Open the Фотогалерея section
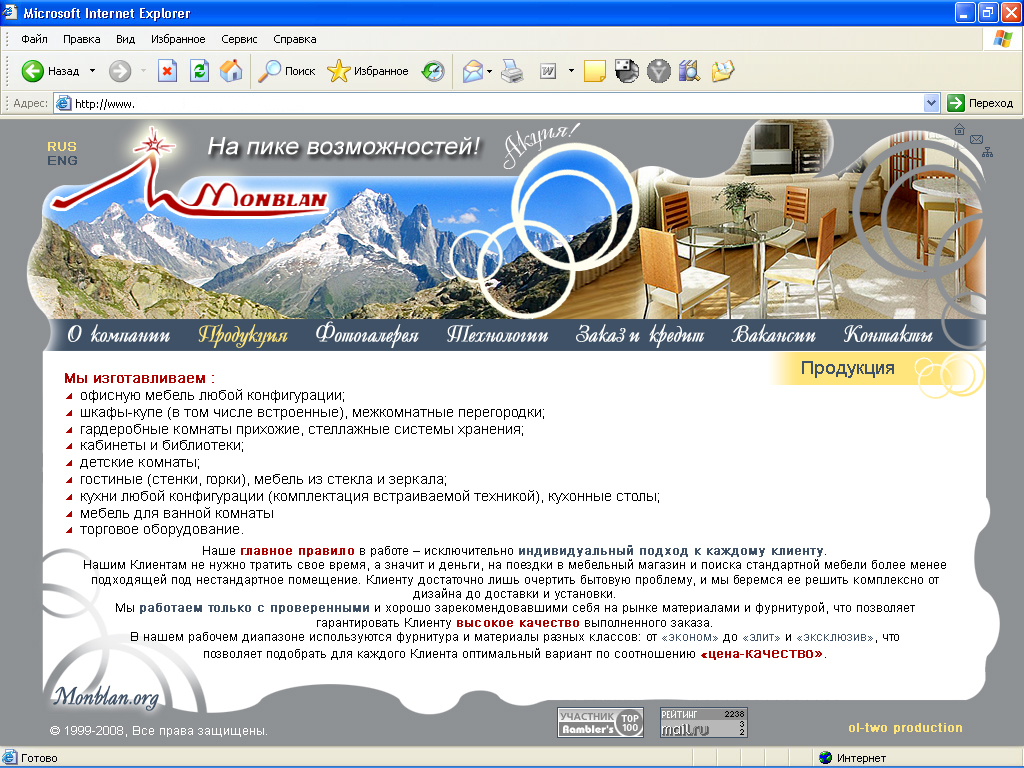1024x768 pixels. (366, 334)
